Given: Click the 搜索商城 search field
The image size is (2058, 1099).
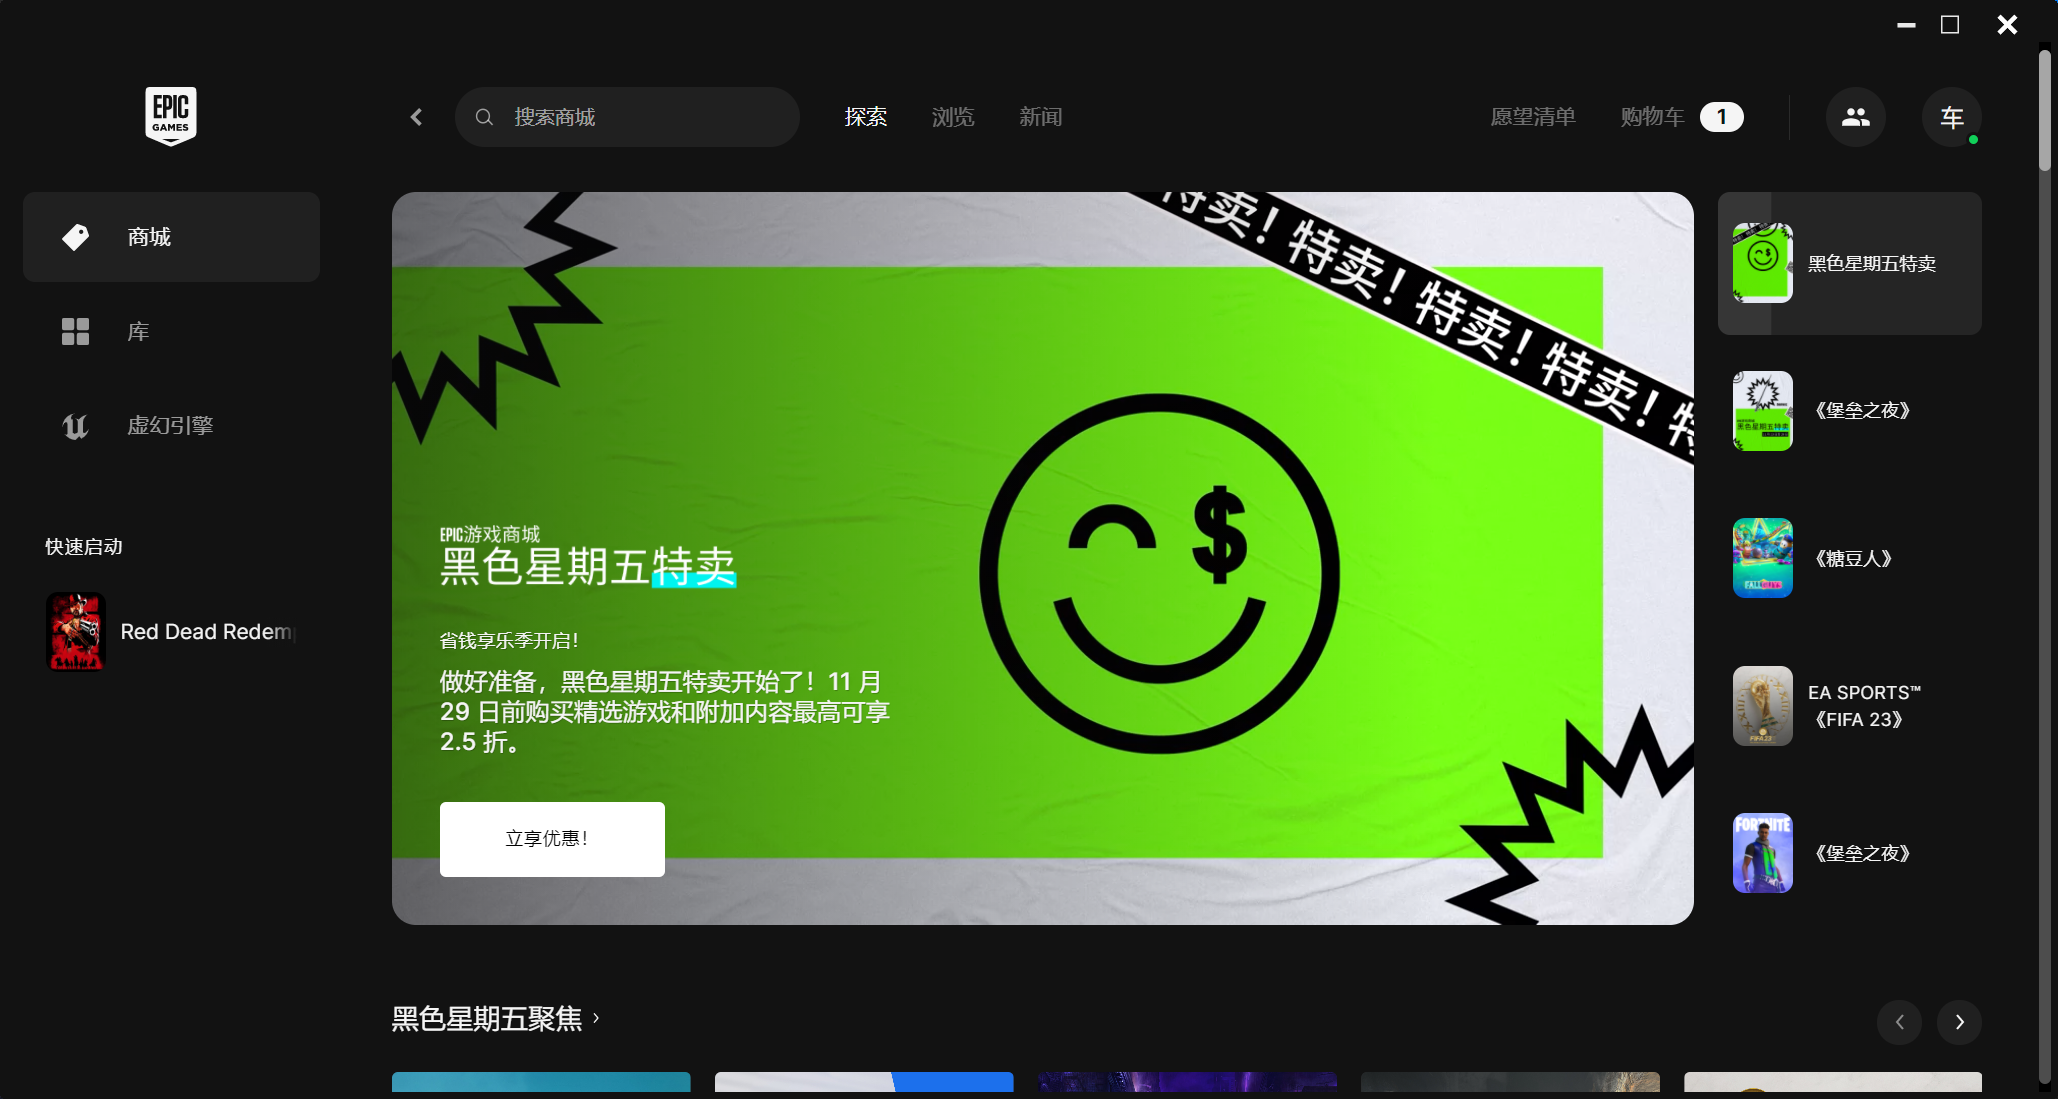Looking at the screenshot, I should pos(627,117).
